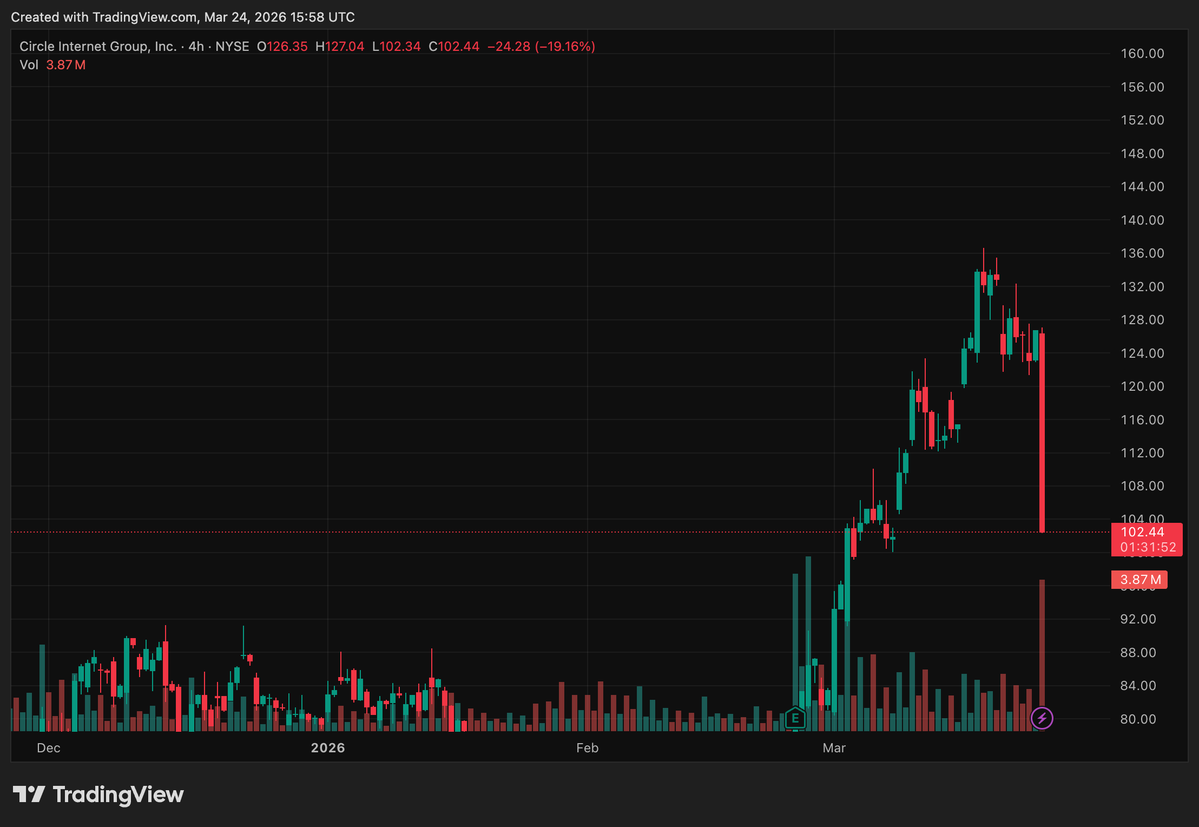This screenshot has width=1199, height=827.
Task: Click the 2026 time axis label
Action: 327,748
